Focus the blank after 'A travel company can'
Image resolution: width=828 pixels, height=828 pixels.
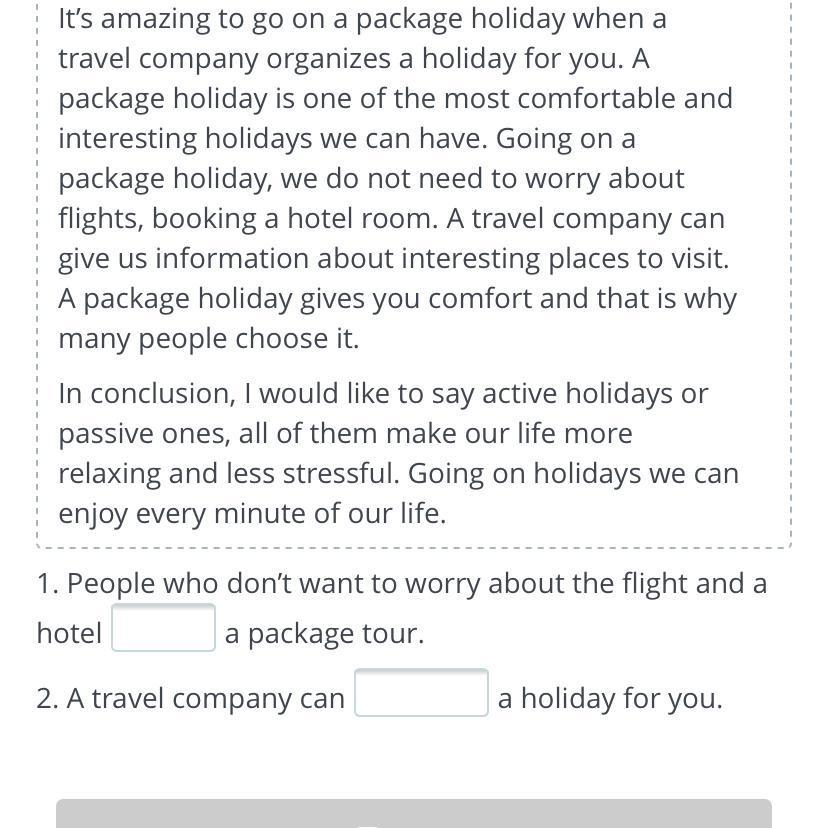(x=421, y=692)
